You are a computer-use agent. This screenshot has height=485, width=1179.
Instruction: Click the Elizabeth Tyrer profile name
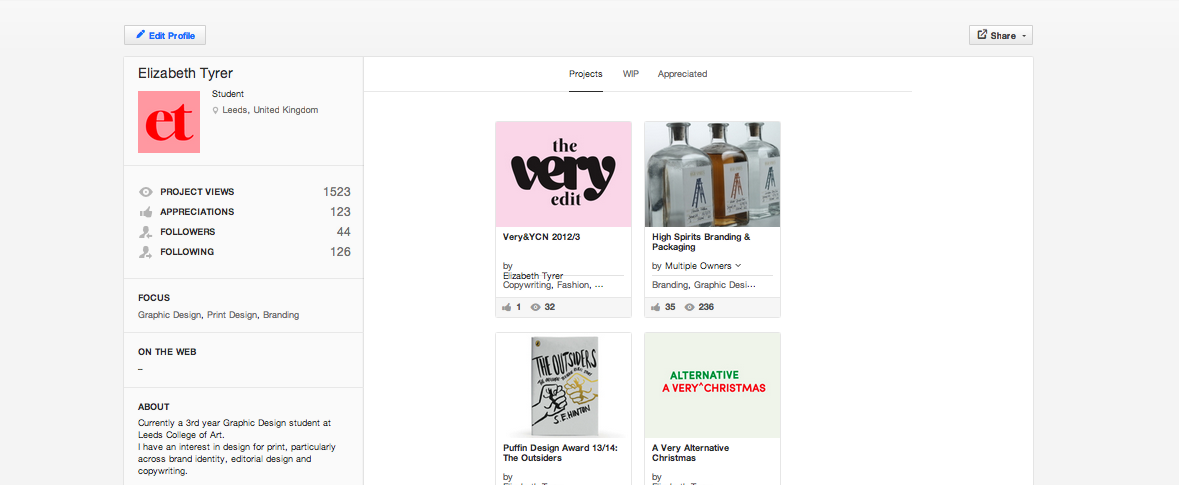pos(186,73)
